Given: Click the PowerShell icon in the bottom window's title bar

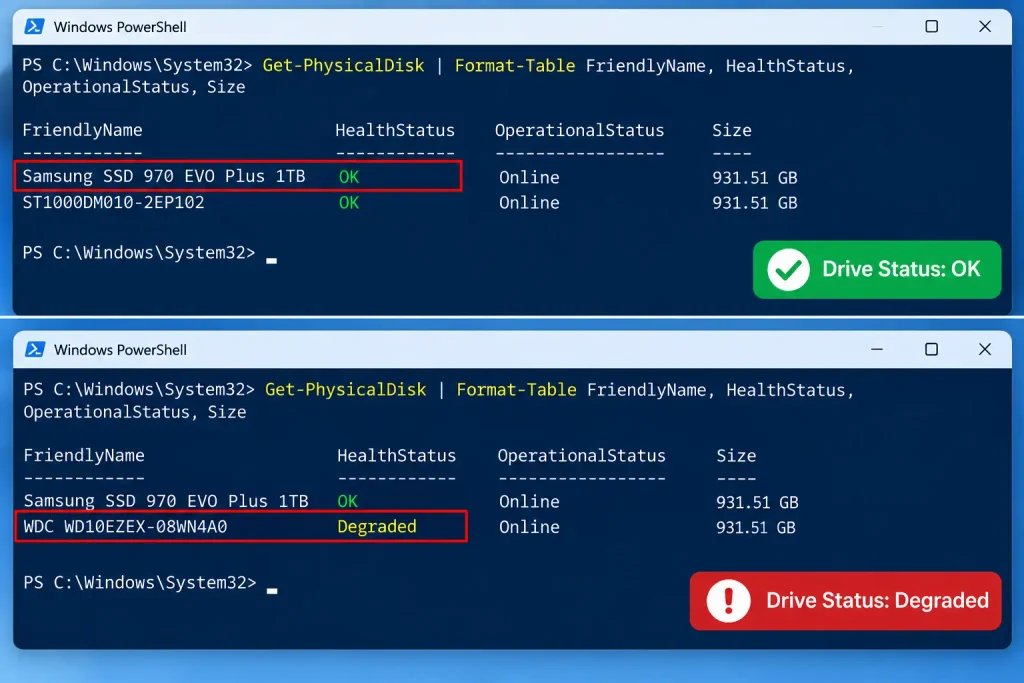Looking at the screenshot, I should (35, 349).
